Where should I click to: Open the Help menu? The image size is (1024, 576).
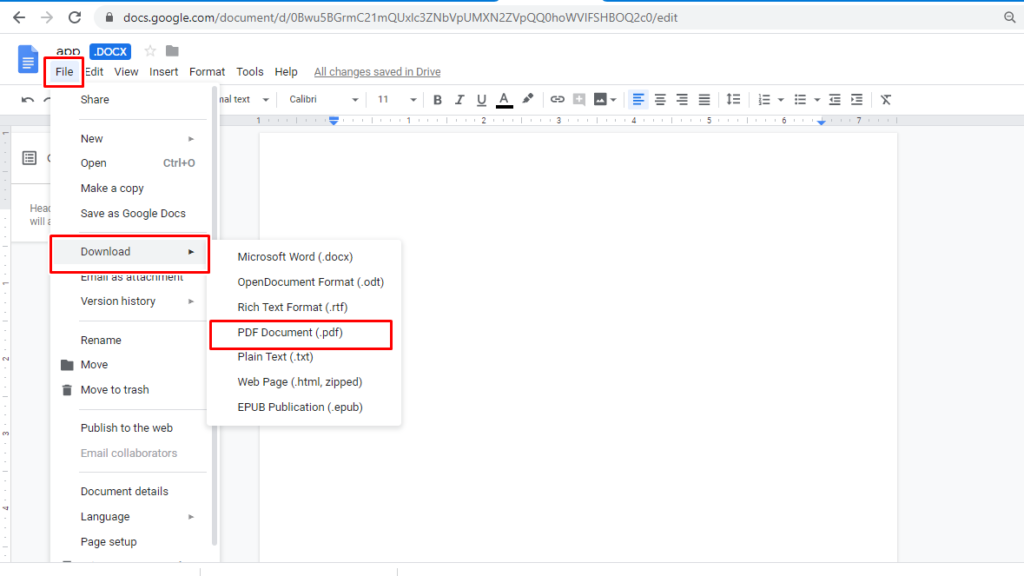click(x=286, y=72)
